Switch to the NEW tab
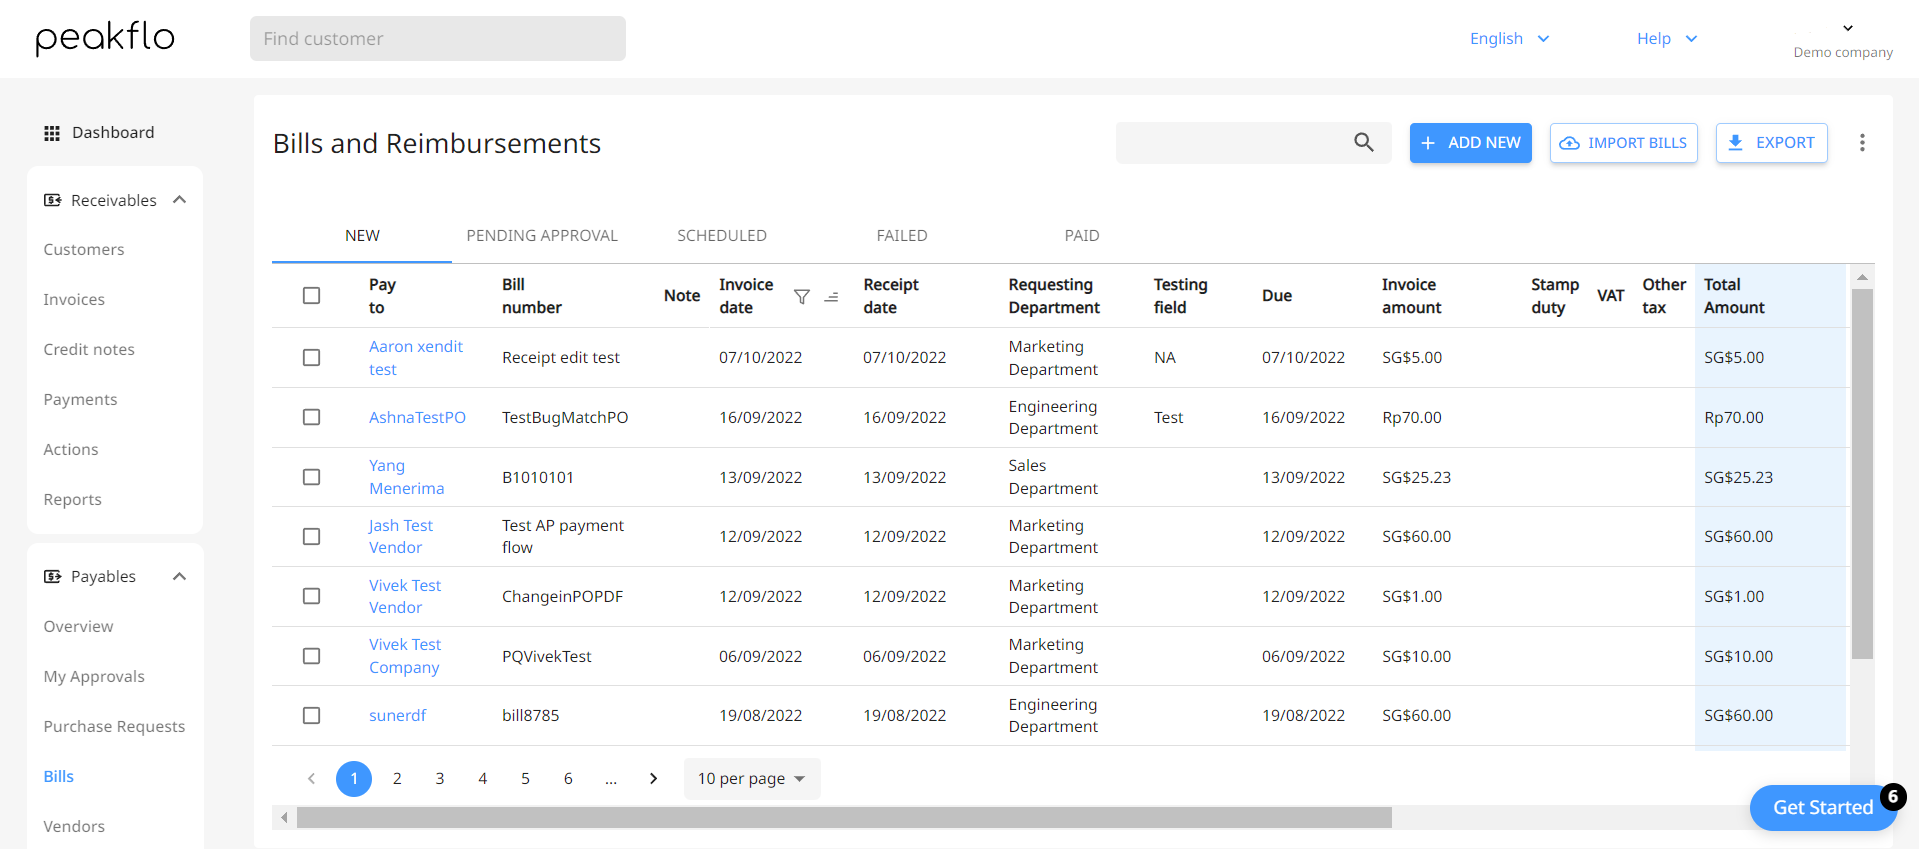The image size is (1919, 849). pyautogui.click(x=362, y=236)
